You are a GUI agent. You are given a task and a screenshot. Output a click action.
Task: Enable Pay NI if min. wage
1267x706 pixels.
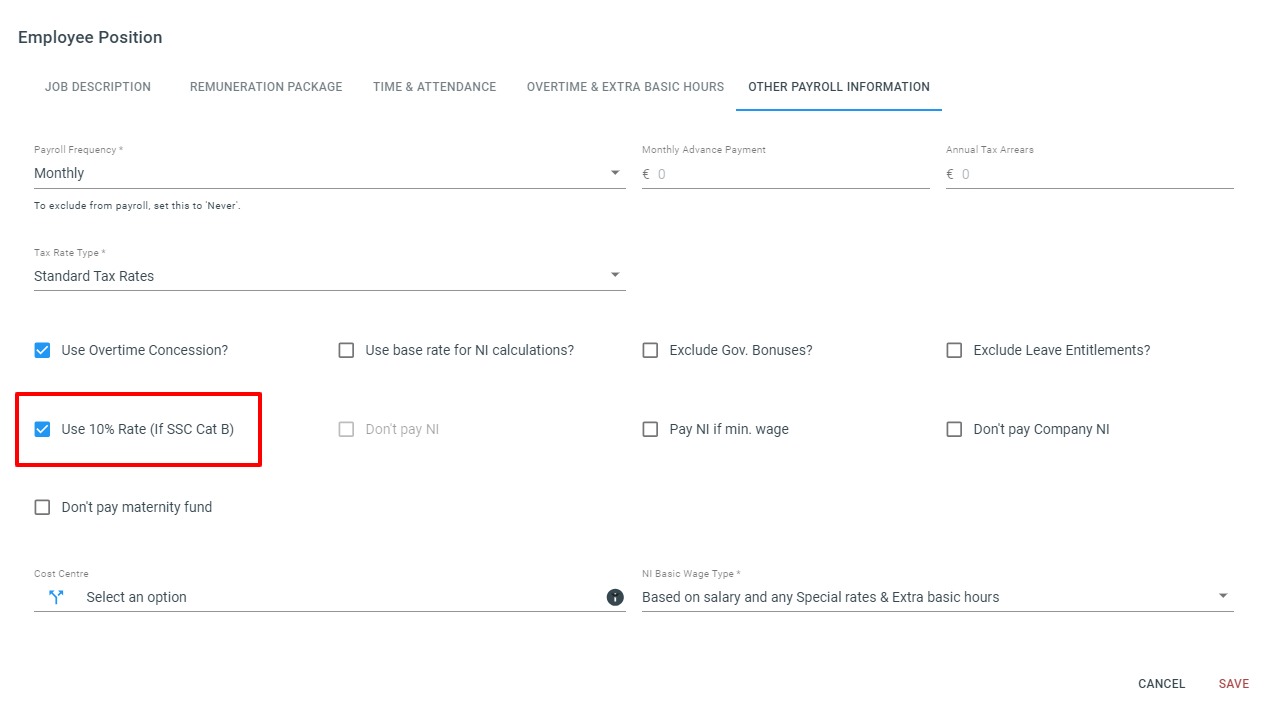pos(650,429)
